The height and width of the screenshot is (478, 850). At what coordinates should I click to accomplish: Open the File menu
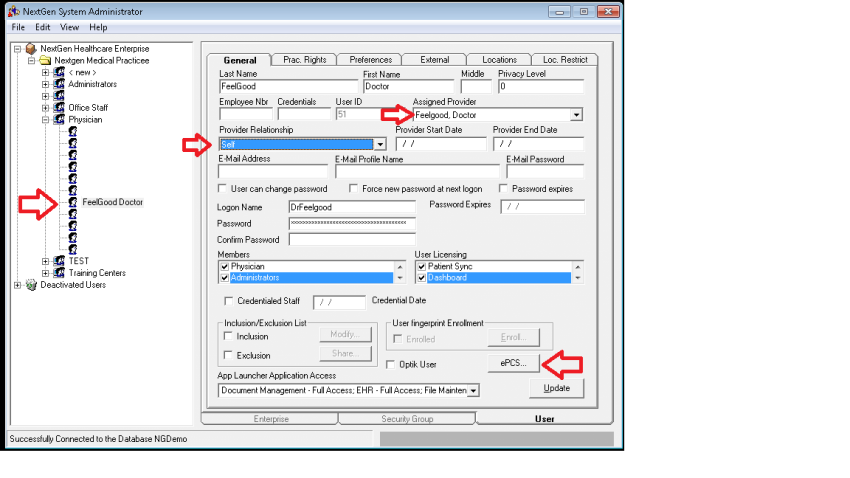18,27
